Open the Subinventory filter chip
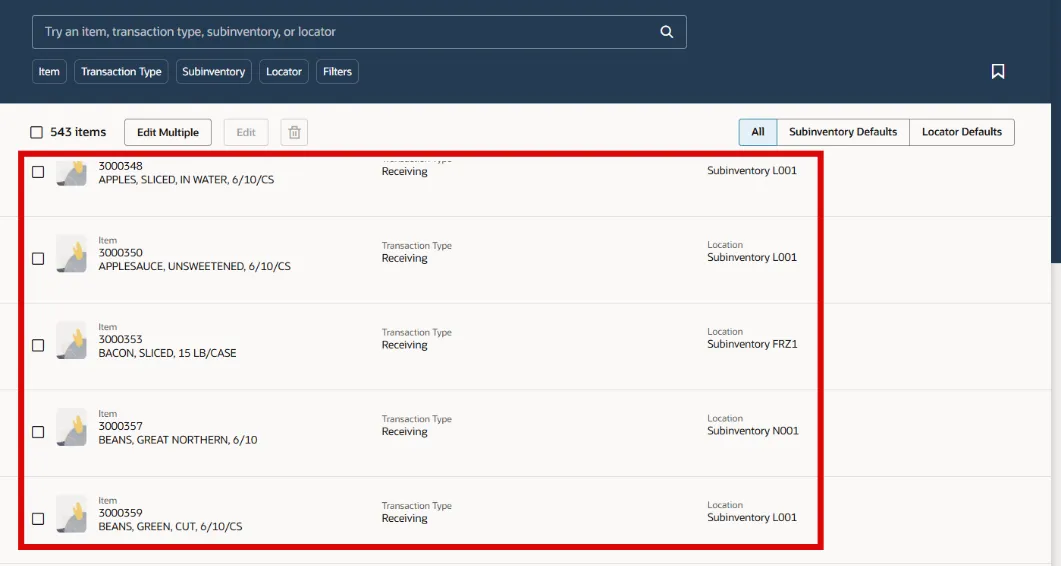Image resolution: width=1061 pixels, height=566 pixels. pos(213,72)
